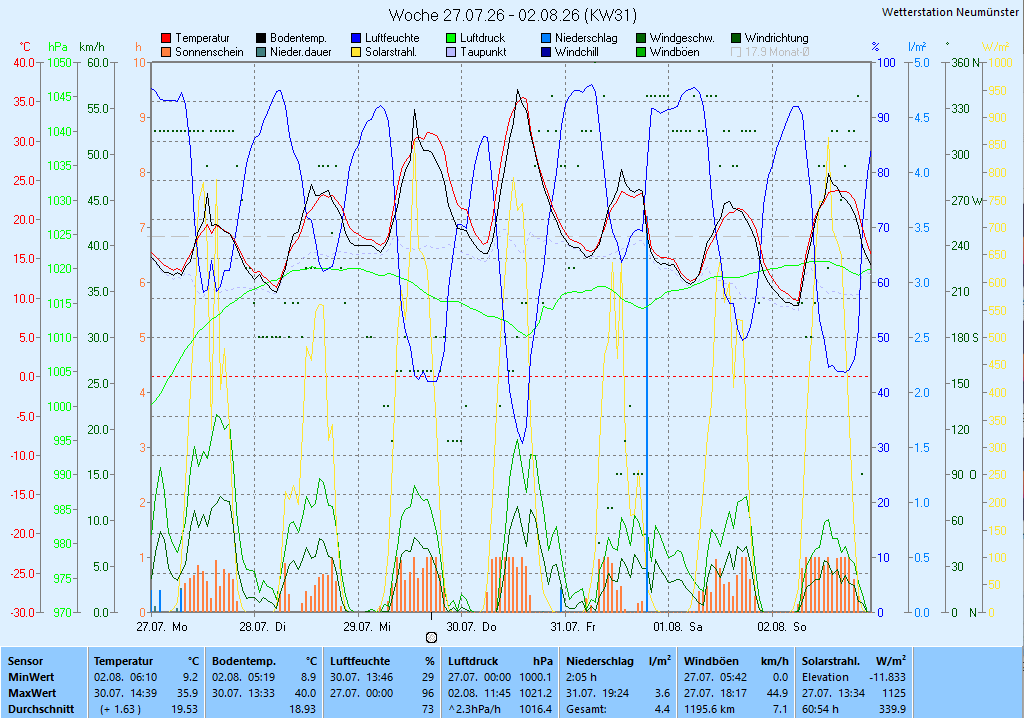Toggle the Windböen legend swatch
The height and width of the screenshot is (718, 1024).
(x=641, y=52)
